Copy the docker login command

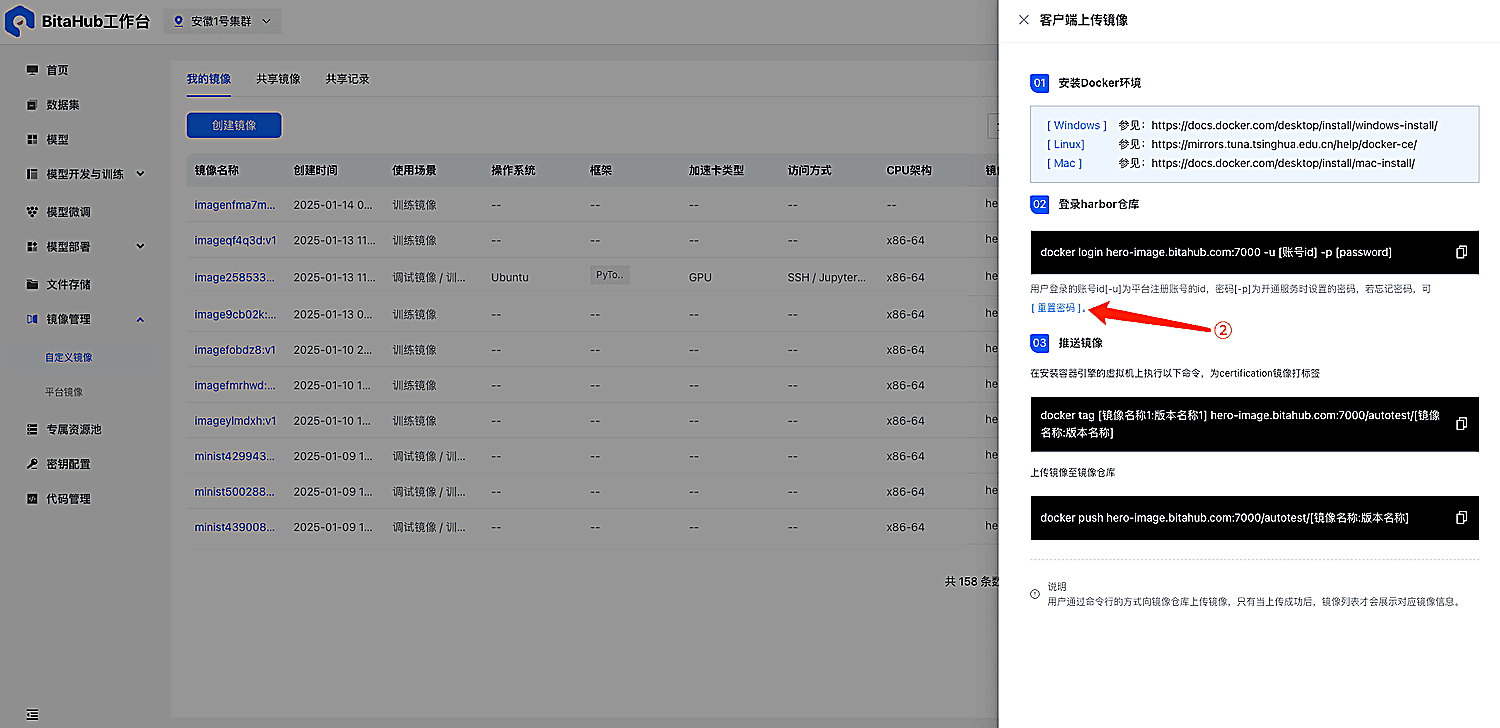tap(1461, 252)
